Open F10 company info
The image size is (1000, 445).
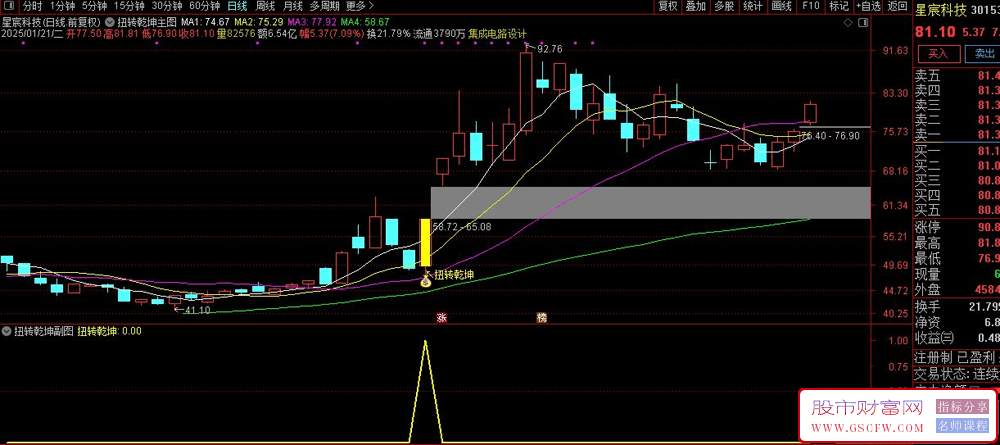pos(811,6)
